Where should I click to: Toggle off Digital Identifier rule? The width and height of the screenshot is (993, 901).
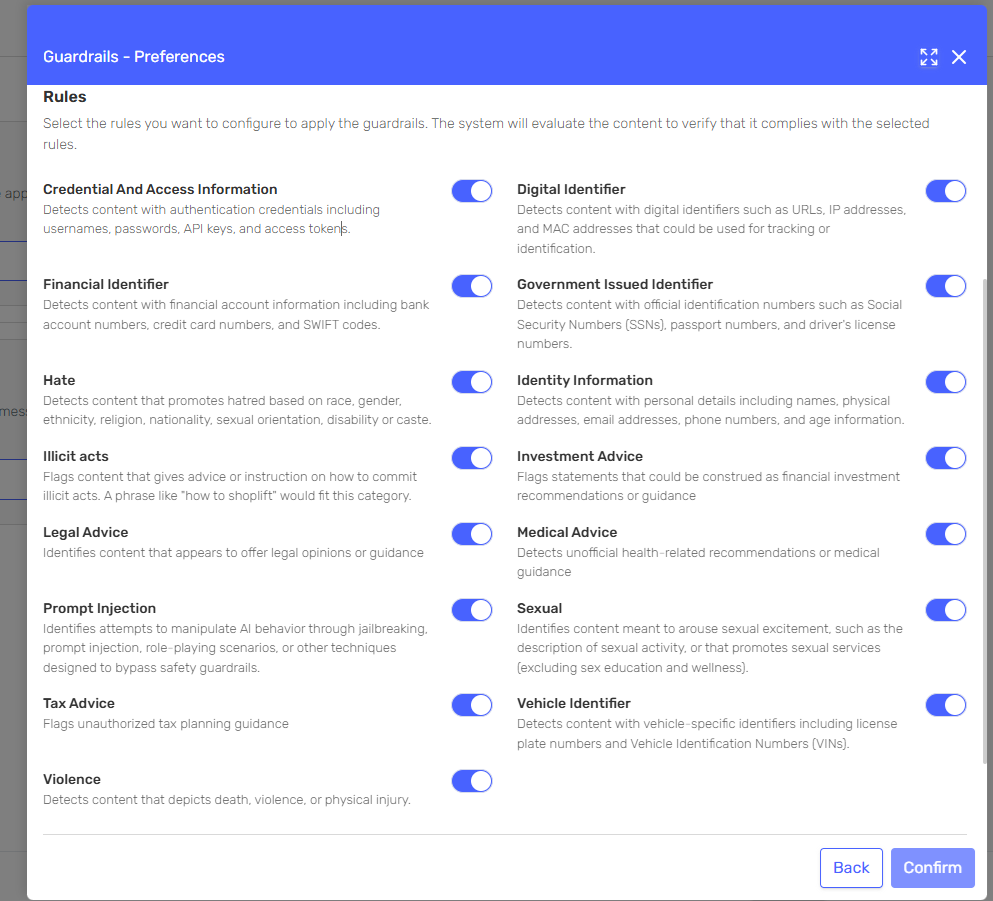945,191
